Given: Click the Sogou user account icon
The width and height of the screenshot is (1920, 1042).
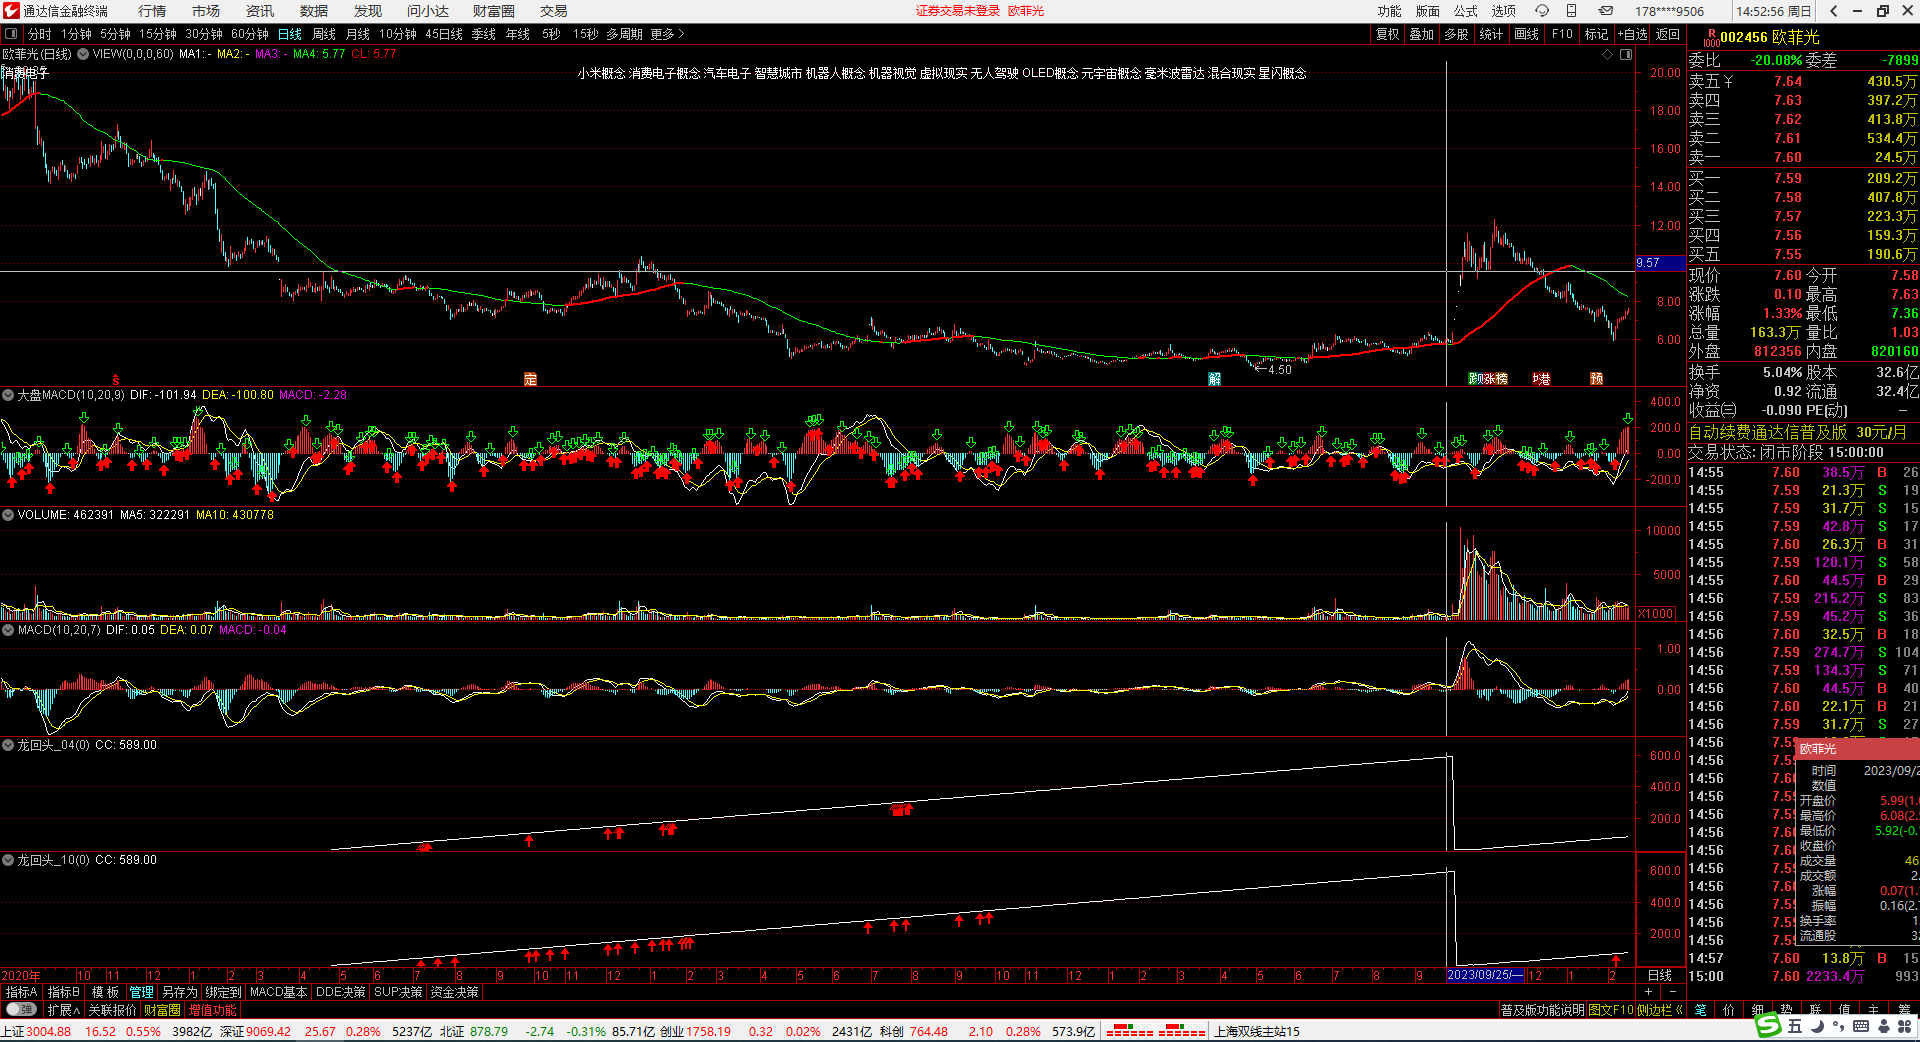Looking at the screenshot, I should pos(1882,1026).
